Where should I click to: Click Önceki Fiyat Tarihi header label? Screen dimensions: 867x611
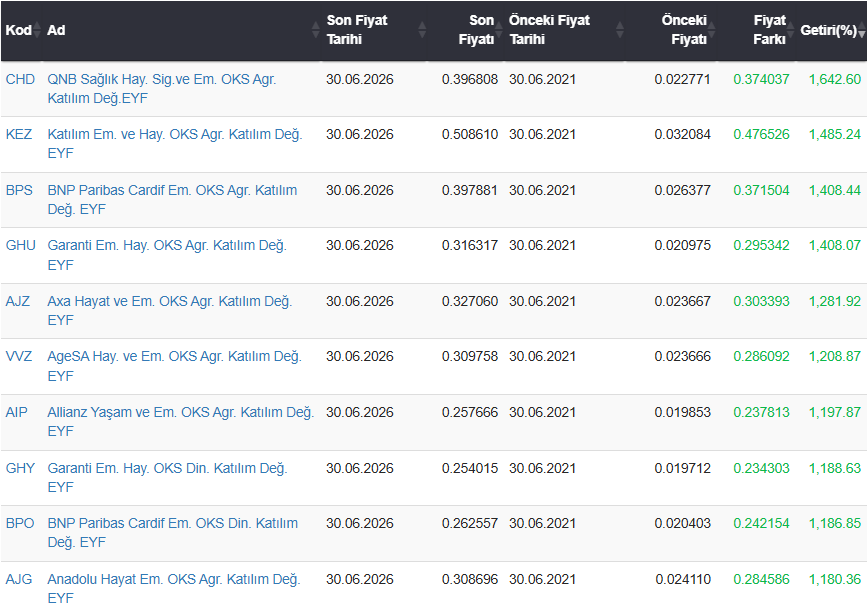pos(550,30)
